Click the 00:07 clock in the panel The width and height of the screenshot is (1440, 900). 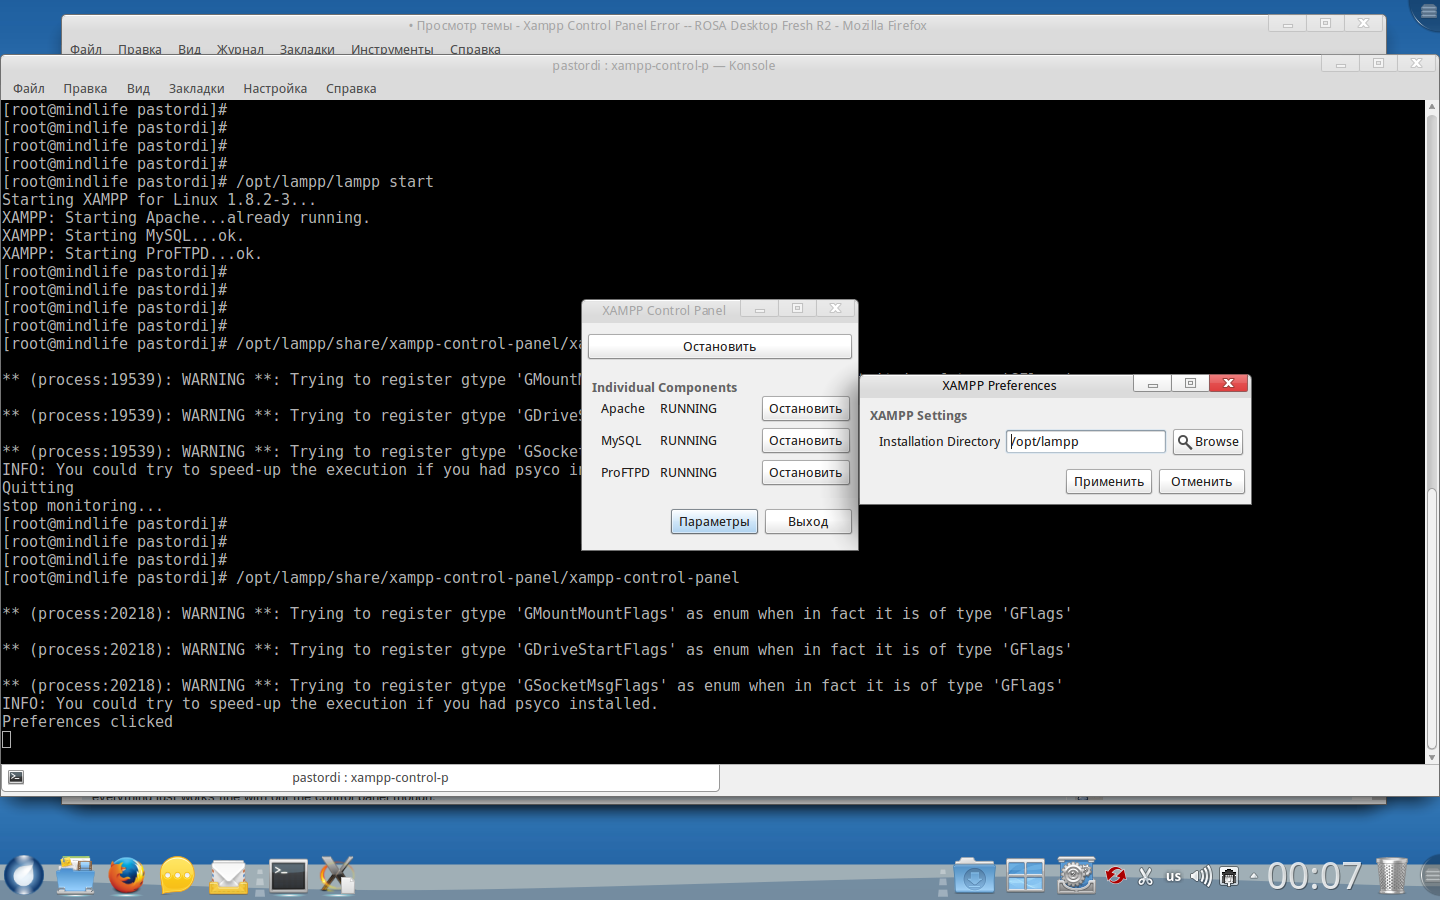1314,876
